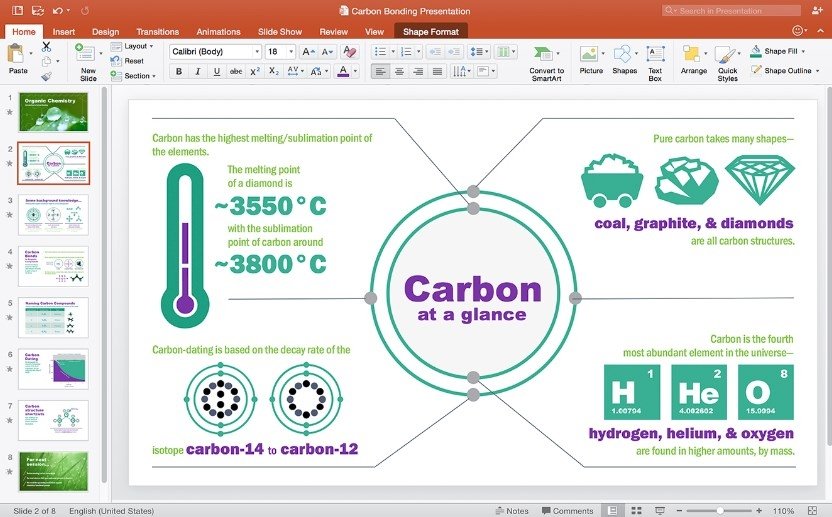Toggle Justify paragraph alignment
This screenshot has height=517, width=832.
point(437,71)
